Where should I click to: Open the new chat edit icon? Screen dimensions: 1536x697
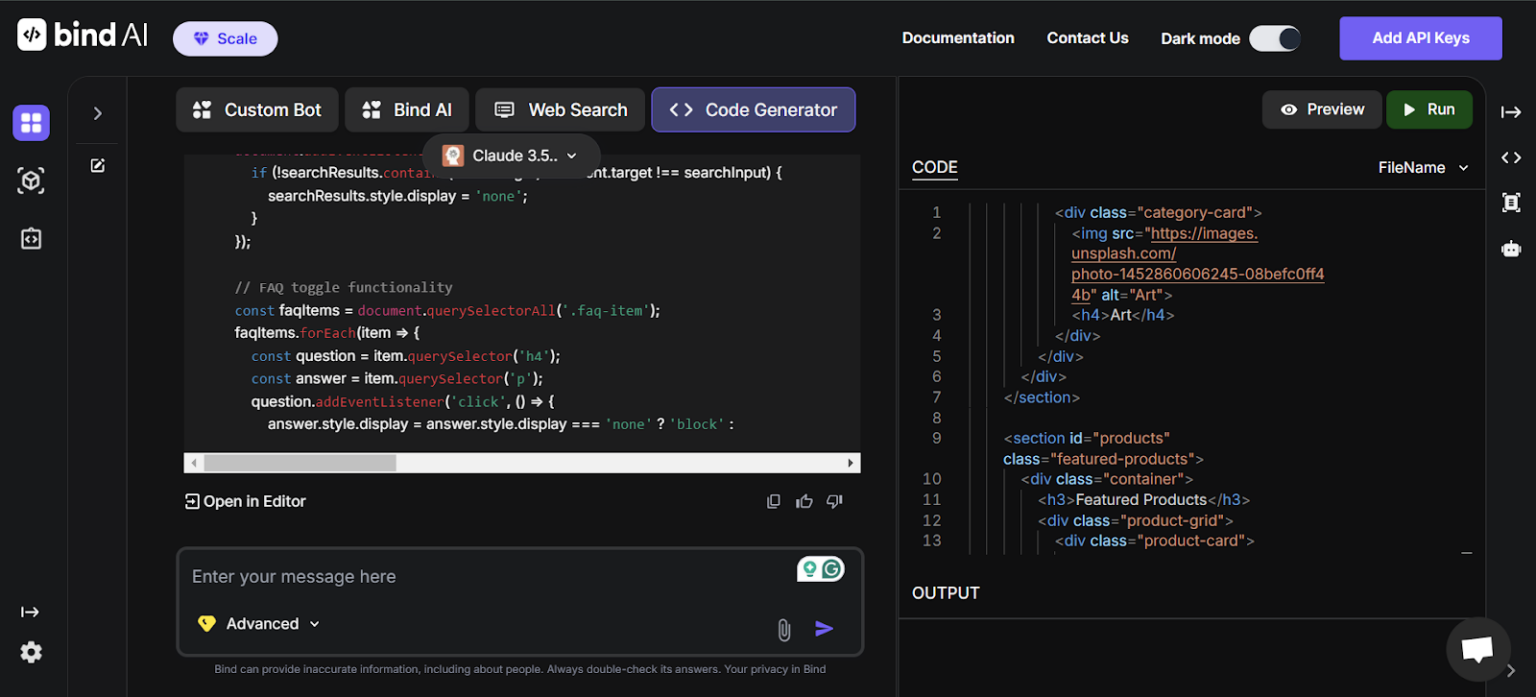coord(98,166)
